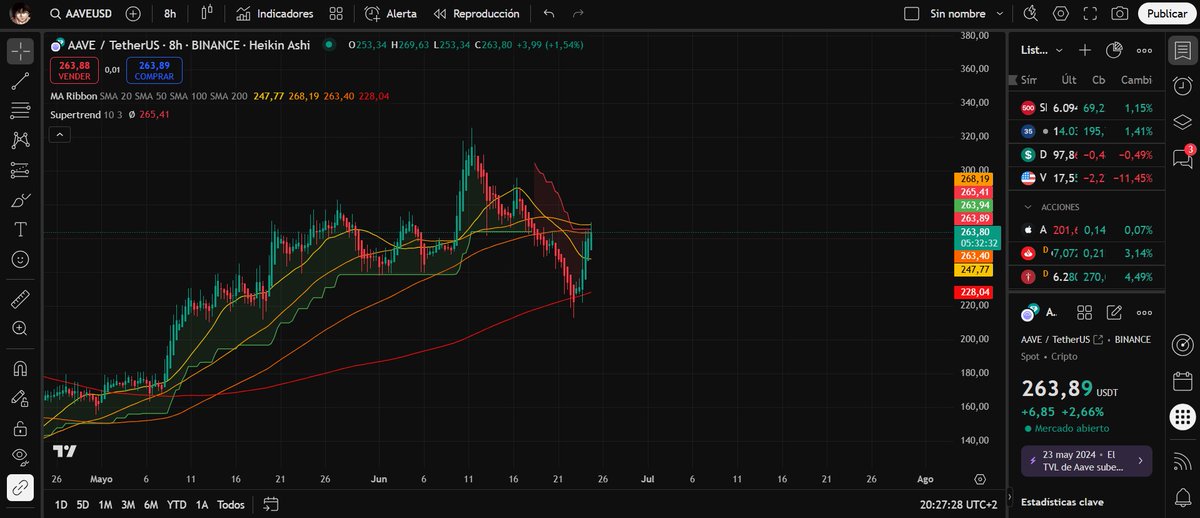
Task: Open the List watchlist dropdown
Action: 1040,50
